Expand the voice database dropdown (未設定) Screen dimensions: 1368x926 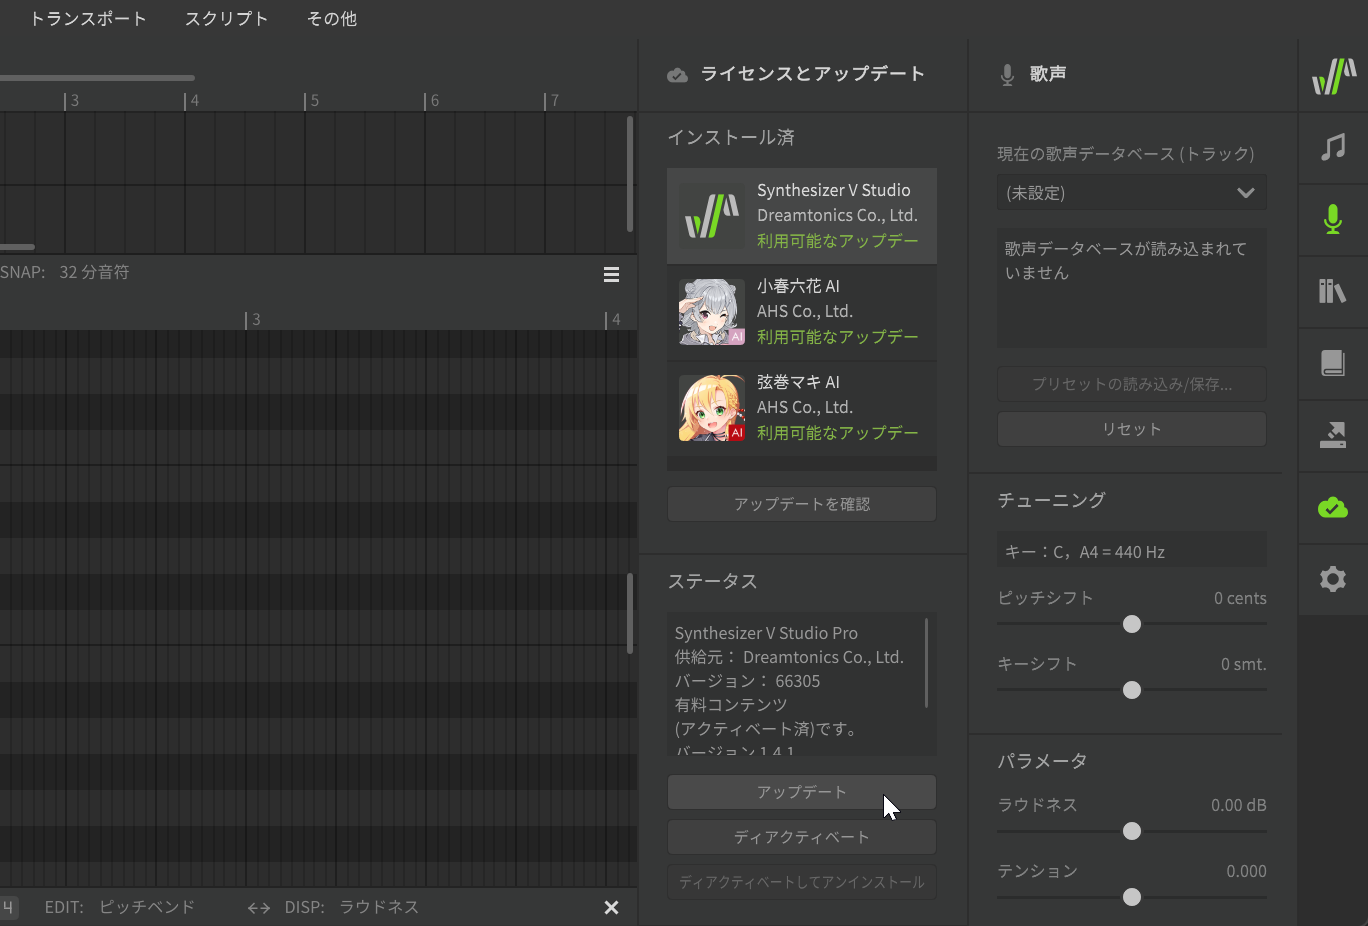pyautogui.click(x=1132, y=193)
